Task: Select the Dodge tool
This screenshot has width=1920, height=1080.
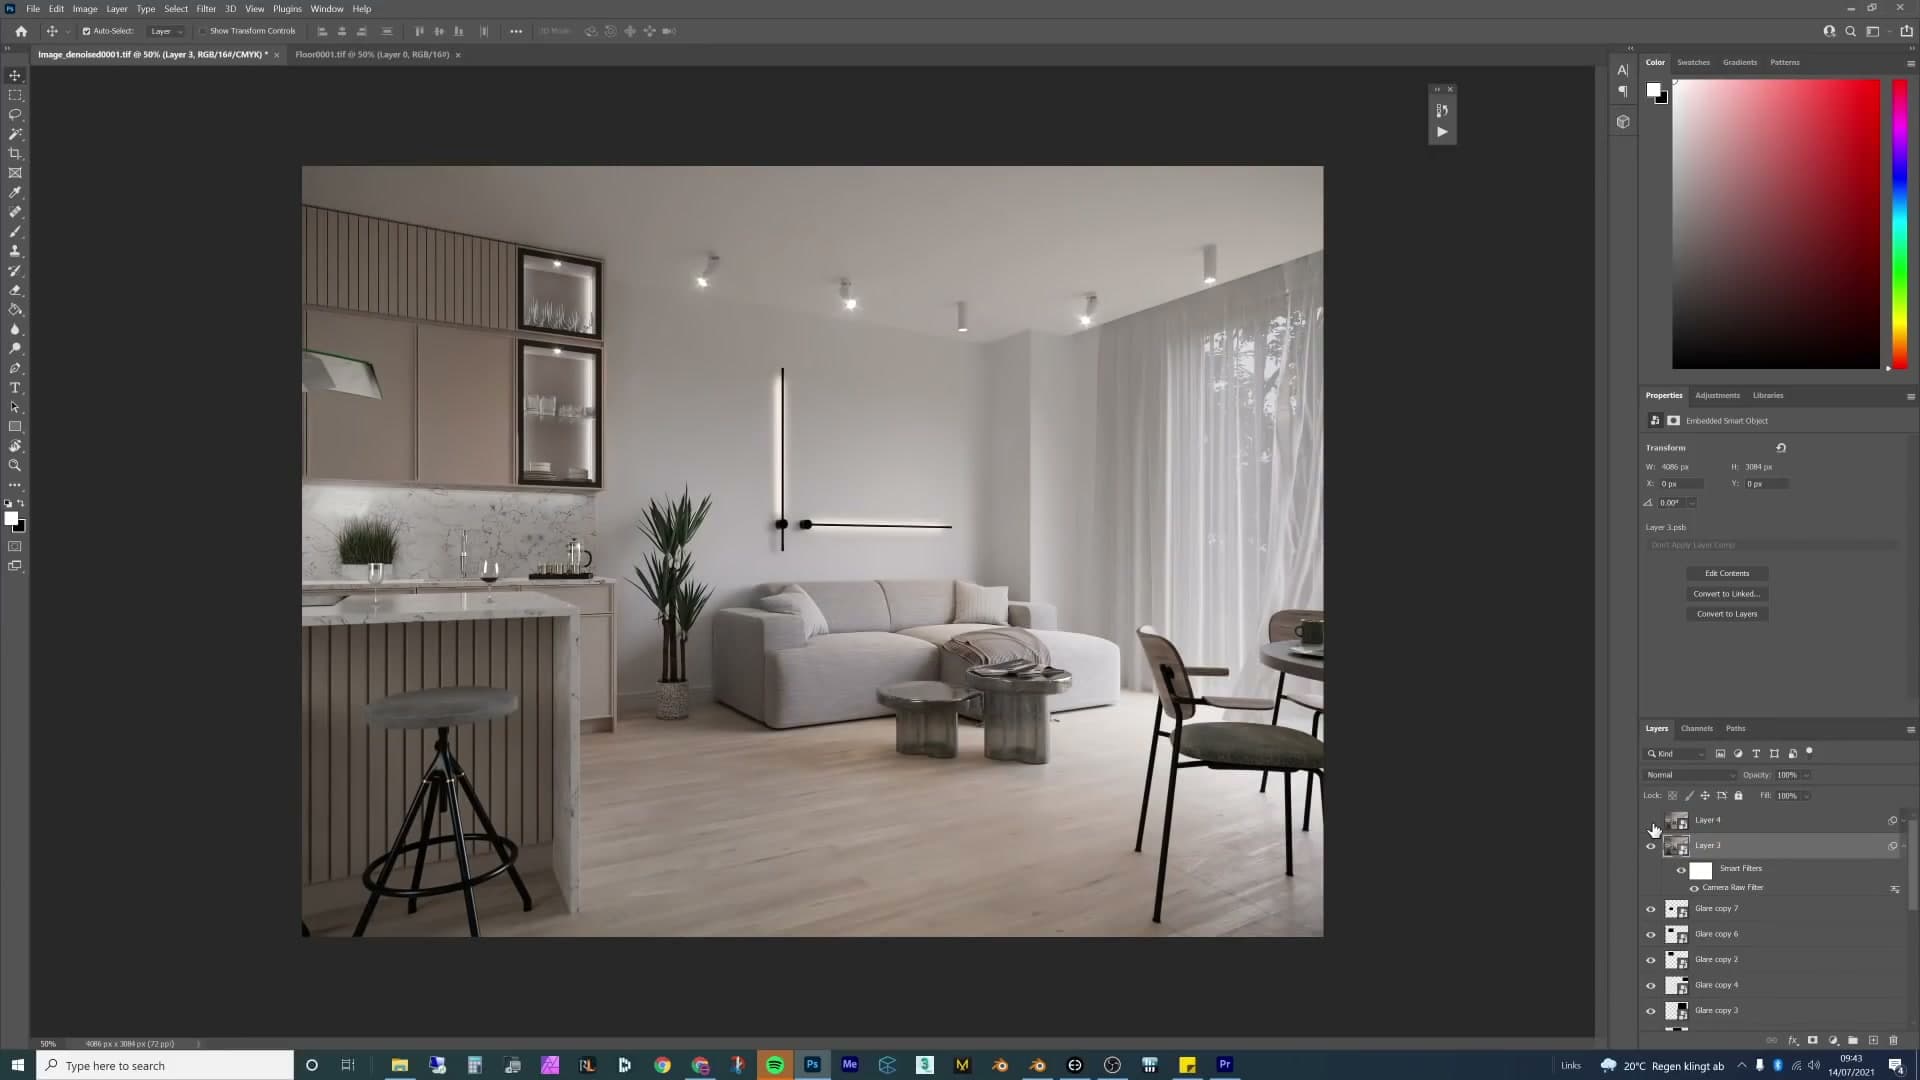Action: [x=15, y=349]
